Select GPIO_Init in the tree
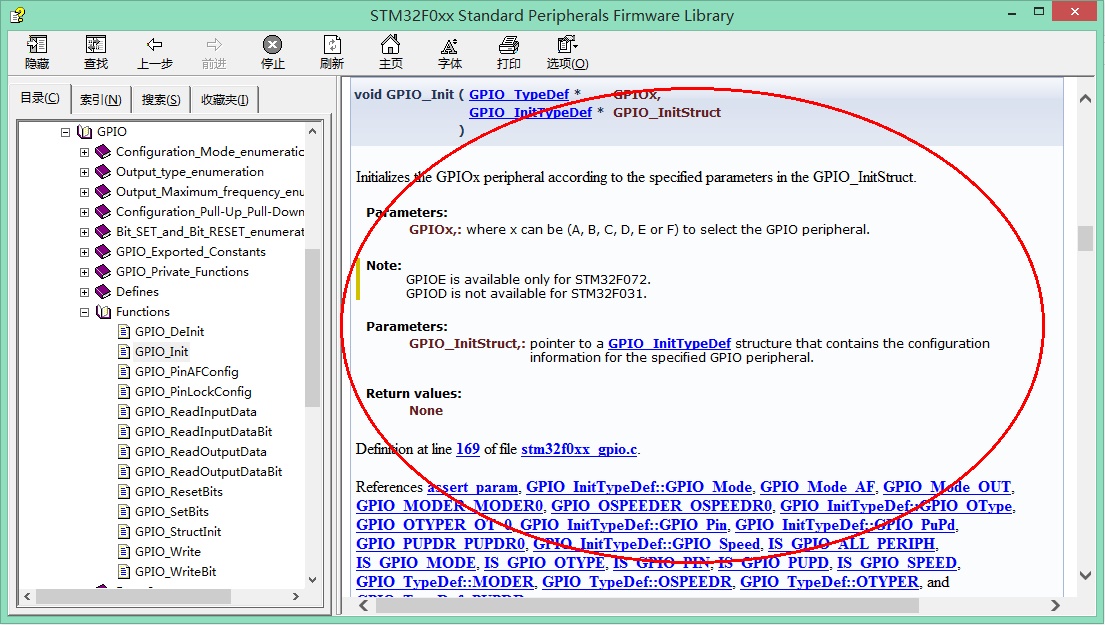Viewport: 1105px width, 625px height. [161, 352]
